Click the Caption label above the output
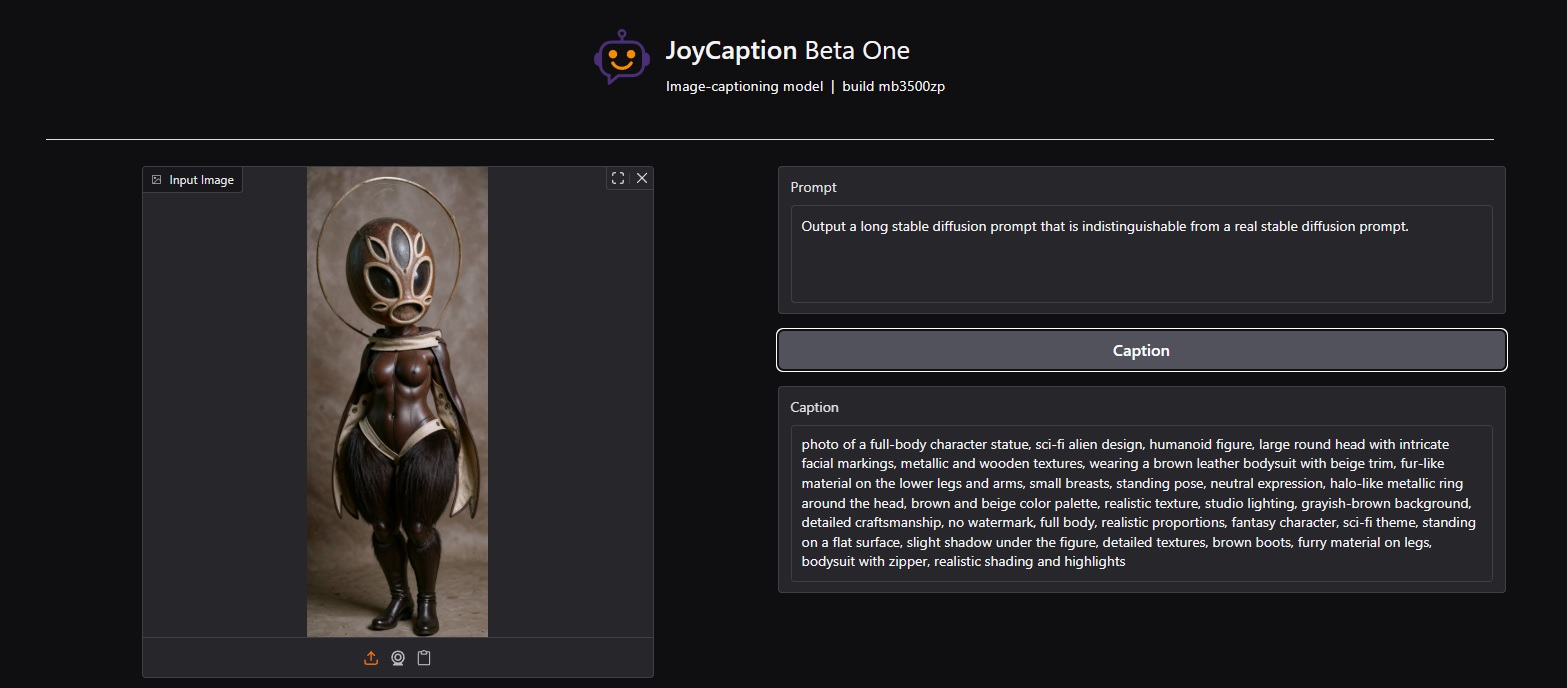Viewport: 1567px width, 688px height. [814, 407]
